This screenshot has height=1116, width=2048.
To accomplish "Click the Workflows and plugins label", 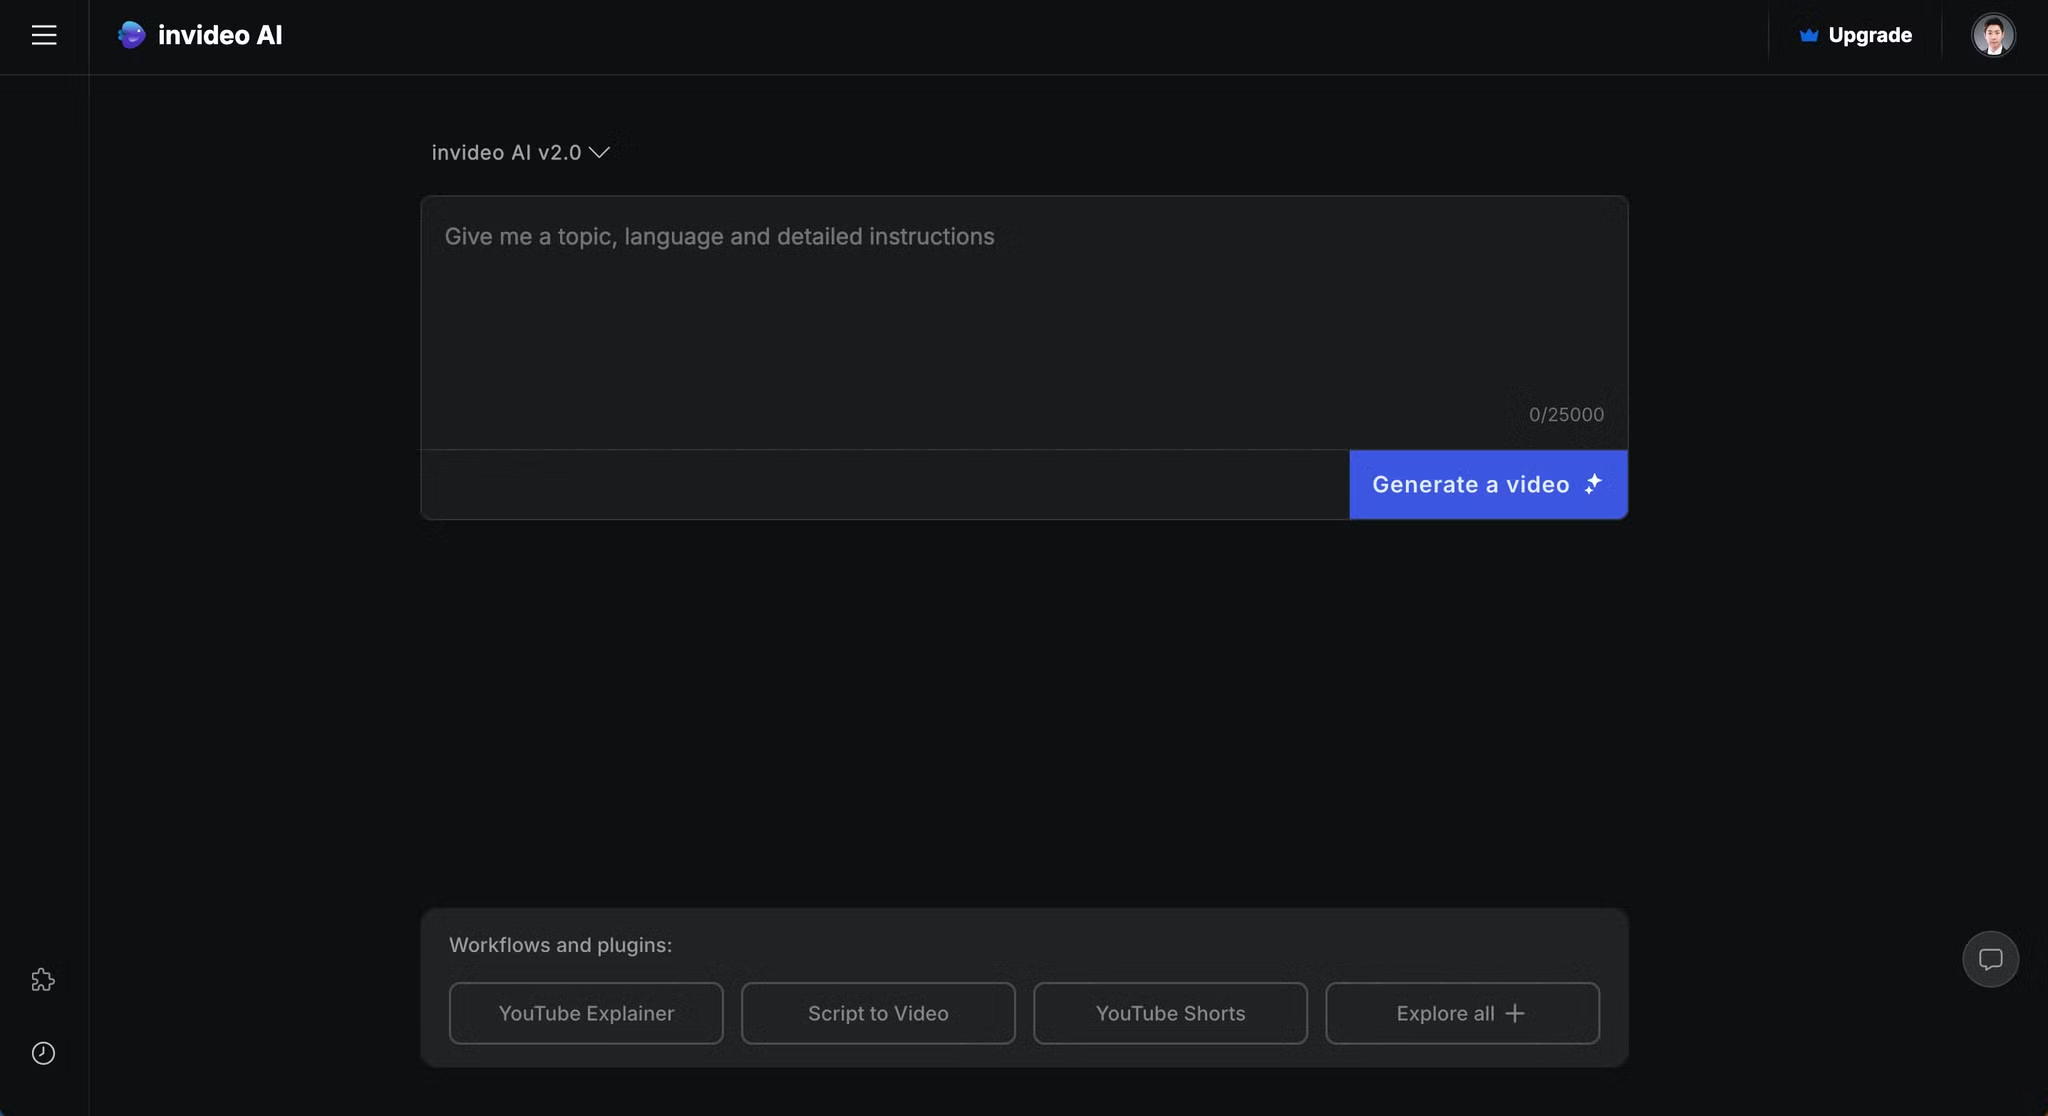I will point(560,945).
